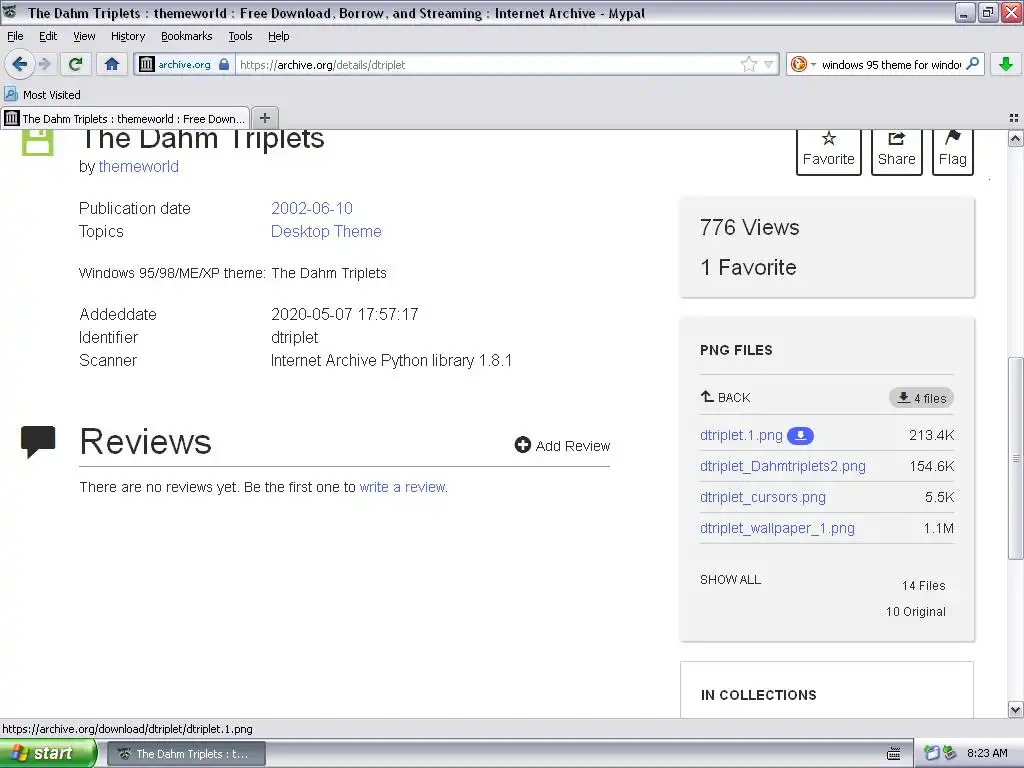The height and width of the screenshot is (768, 1024).
Task: Click the search box with windows 95 theme
Action: point(891,65)
